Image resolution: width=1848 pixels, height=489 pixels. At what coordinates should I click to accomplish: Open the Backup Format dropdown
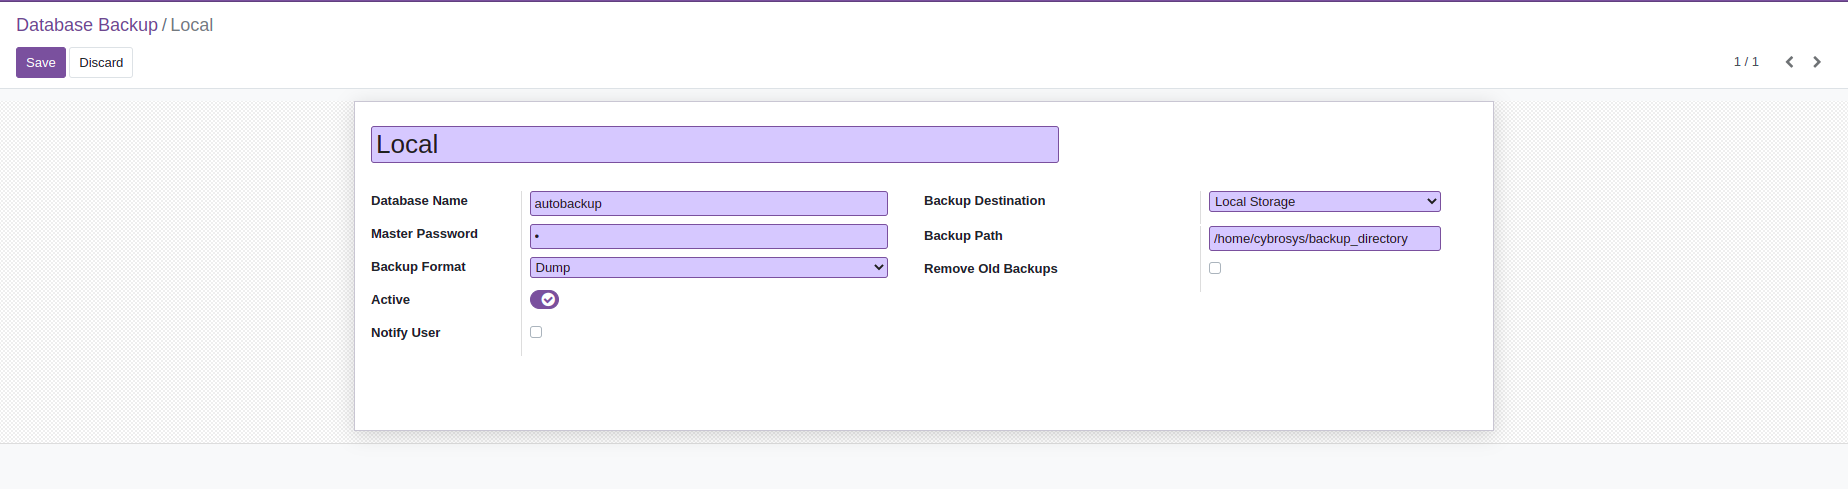708,268
